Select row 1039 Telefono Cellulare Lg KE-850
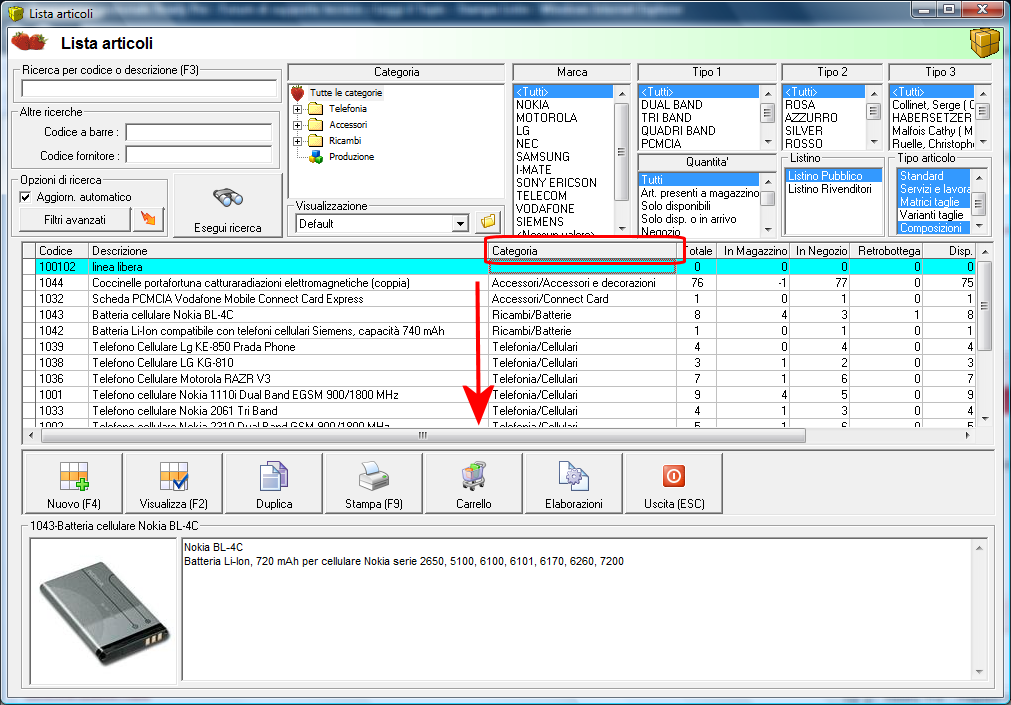 coord(498,347)
